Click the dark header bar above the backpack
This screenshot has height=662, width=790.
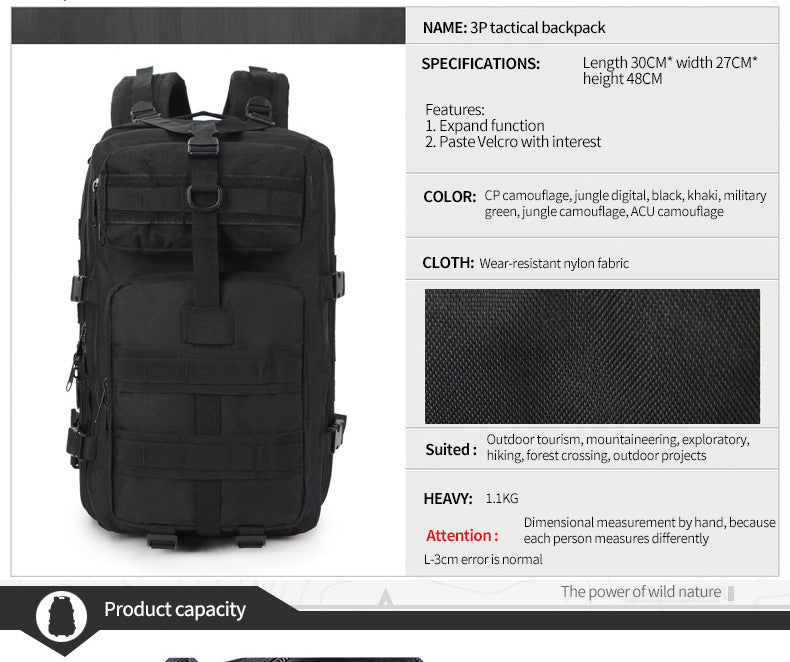(x=208, y=26)
